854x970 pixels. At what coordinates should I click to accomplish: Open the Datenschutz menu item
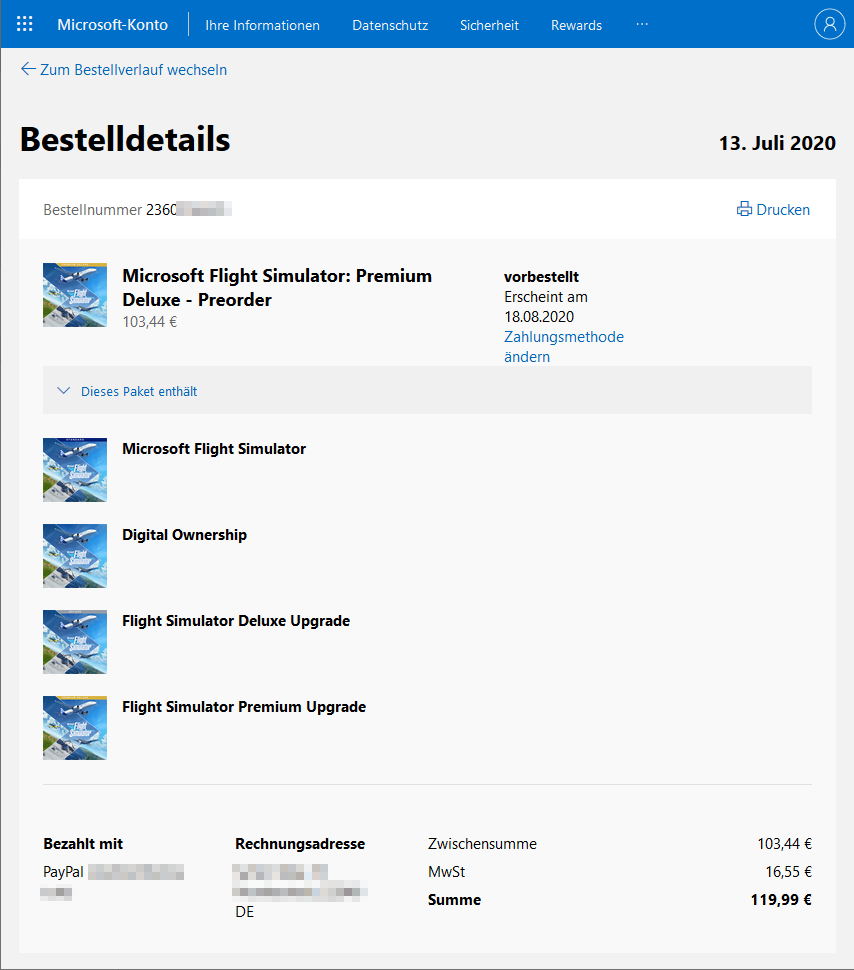(x=390, y=25)
